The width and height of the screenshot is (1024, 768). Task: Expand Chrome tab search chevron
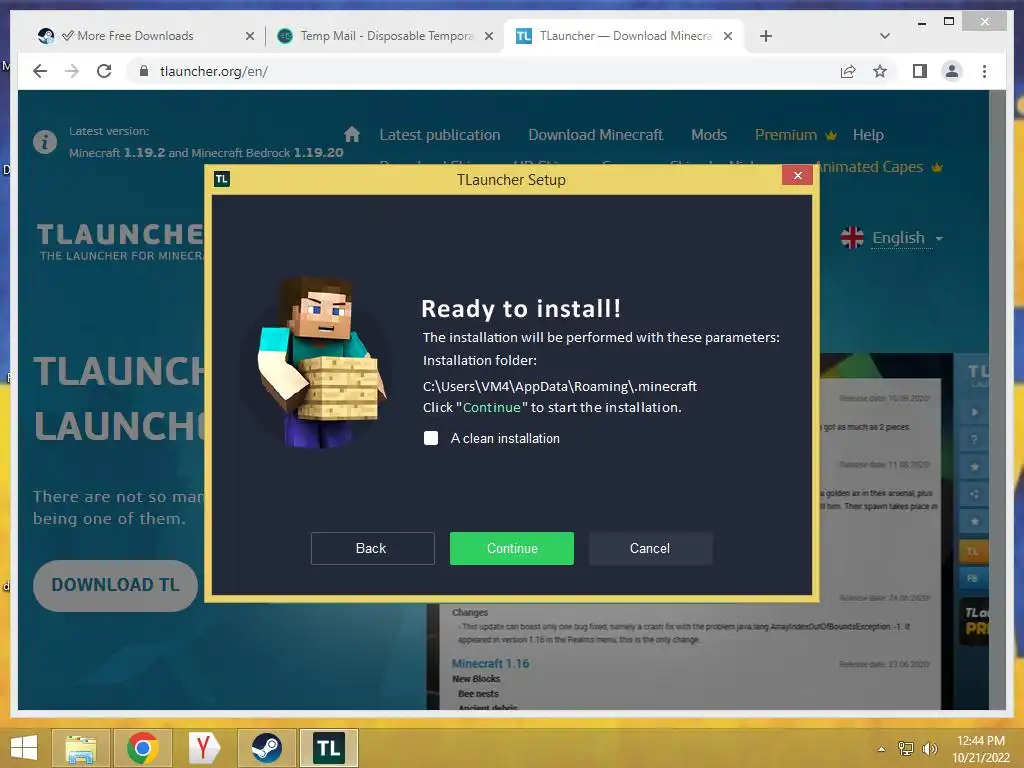point(885,36)
